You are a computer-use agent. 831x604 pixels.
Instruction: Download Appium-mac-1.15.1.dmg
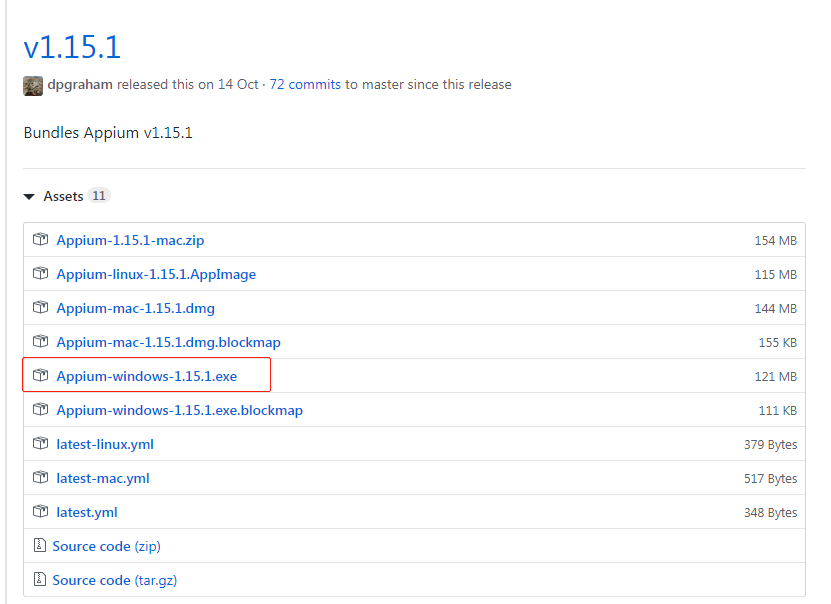coord(136,308)
